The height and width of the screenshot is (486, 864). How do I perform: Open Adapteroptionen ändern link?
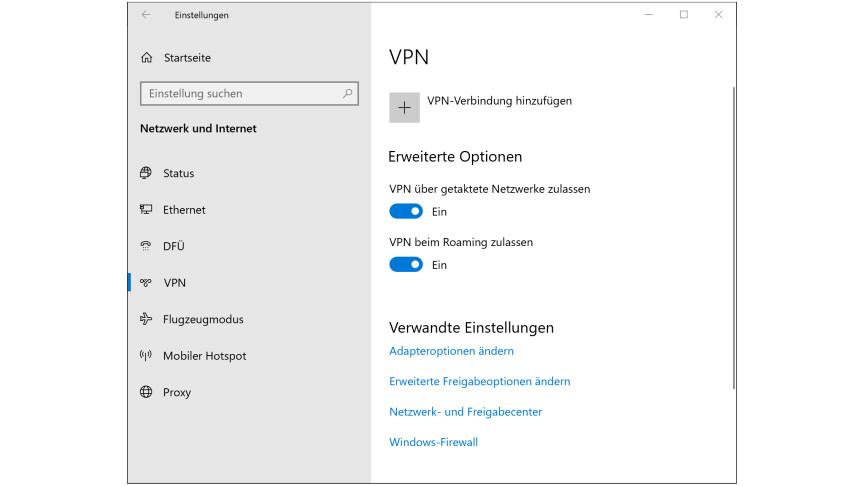[x=451, y=351]
